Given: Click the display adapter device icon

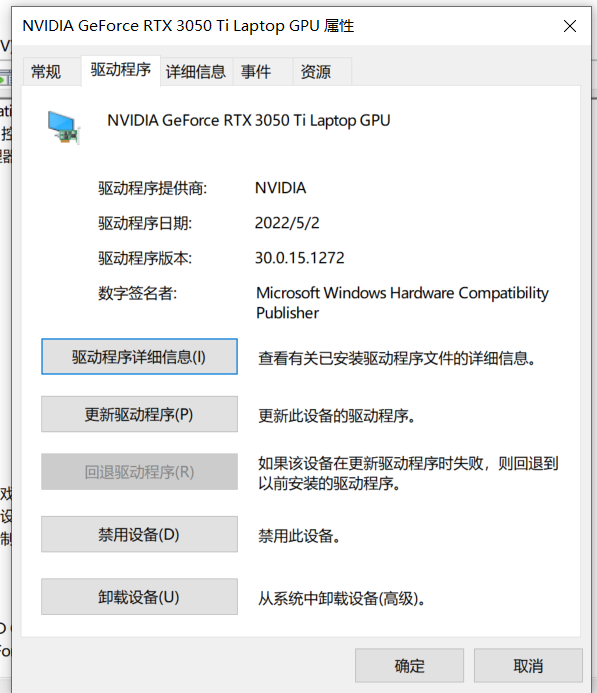Looking at the screenshot, I should 64,127.
